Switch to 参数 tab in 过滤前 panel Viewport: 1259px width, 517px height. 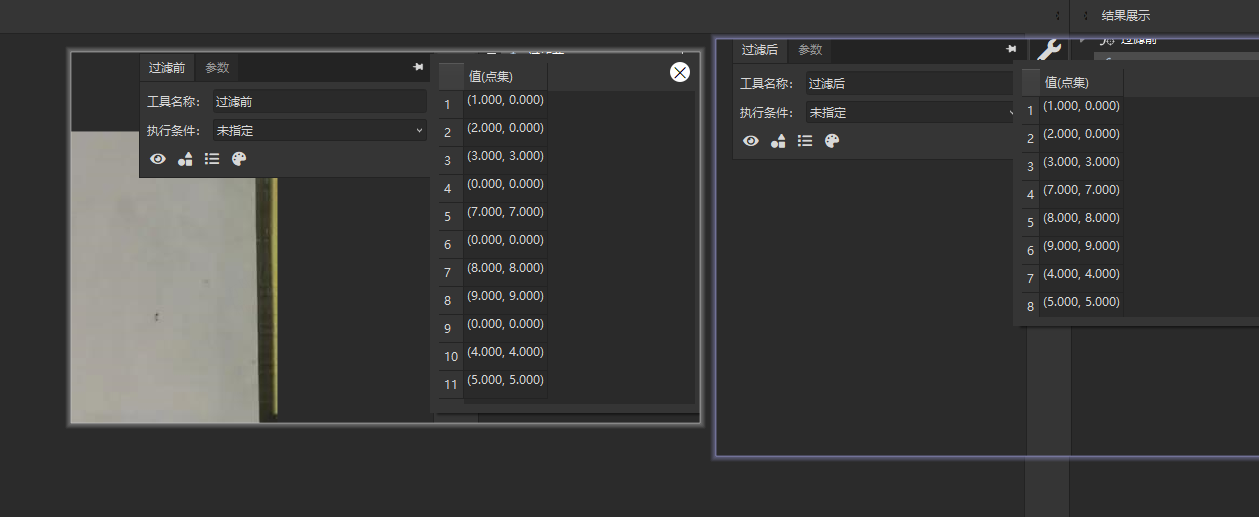pos(217,68)
